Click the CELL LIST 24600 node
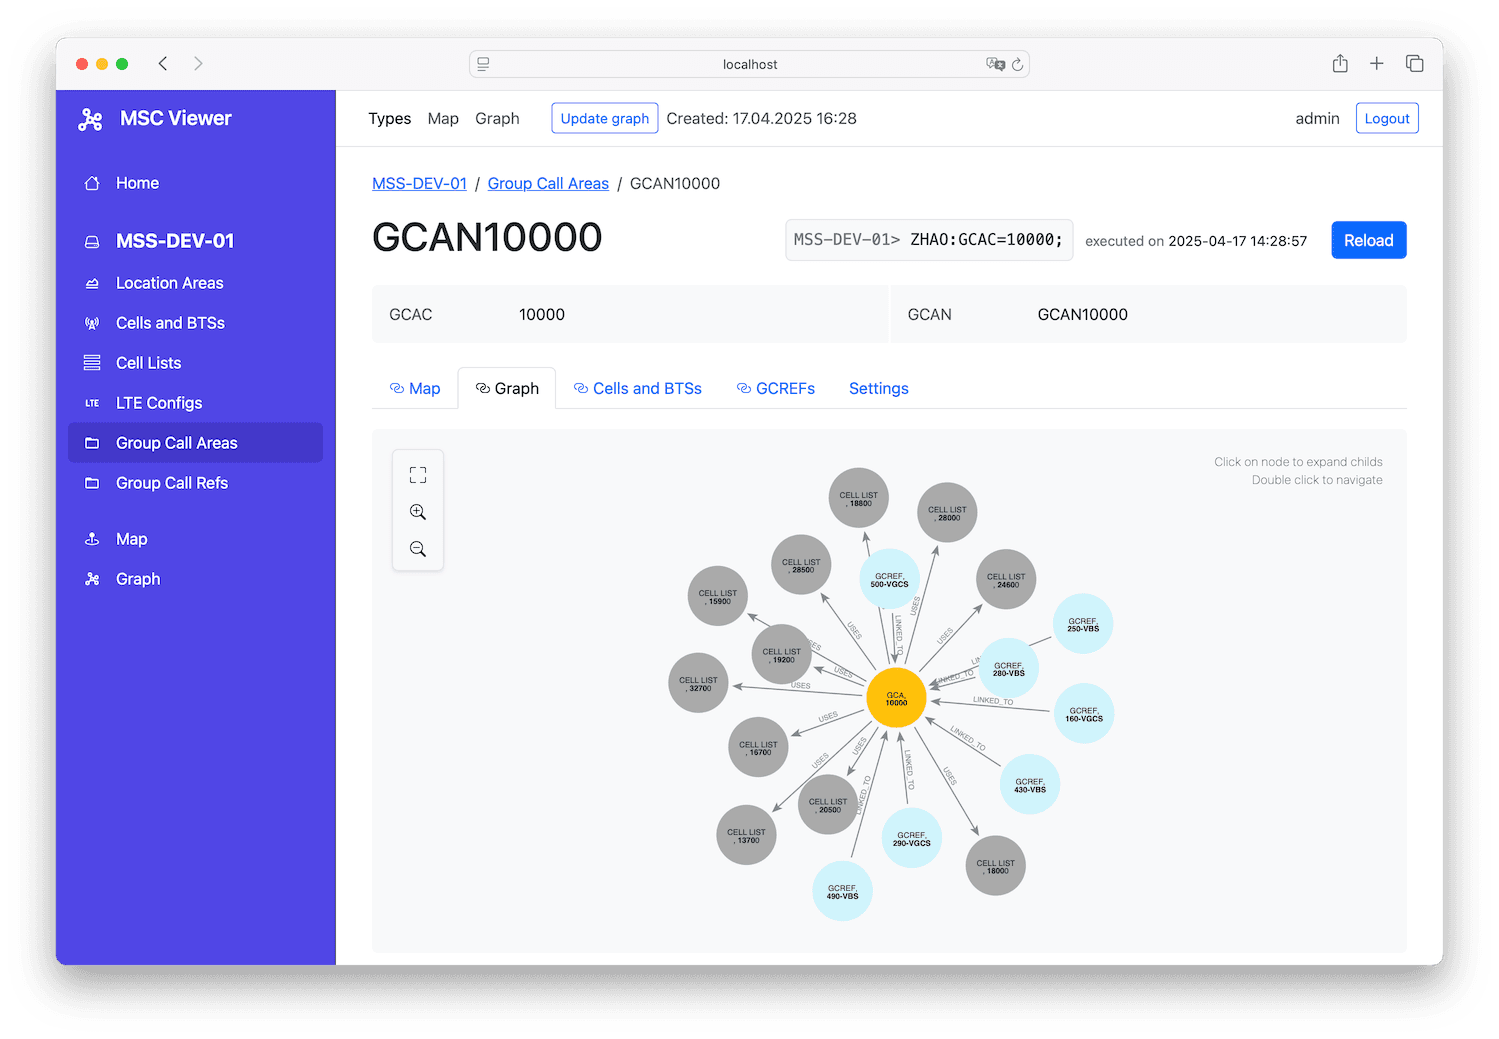Image resolution: width=1499 pixels, height=1039 pixels. point(1006,579)
